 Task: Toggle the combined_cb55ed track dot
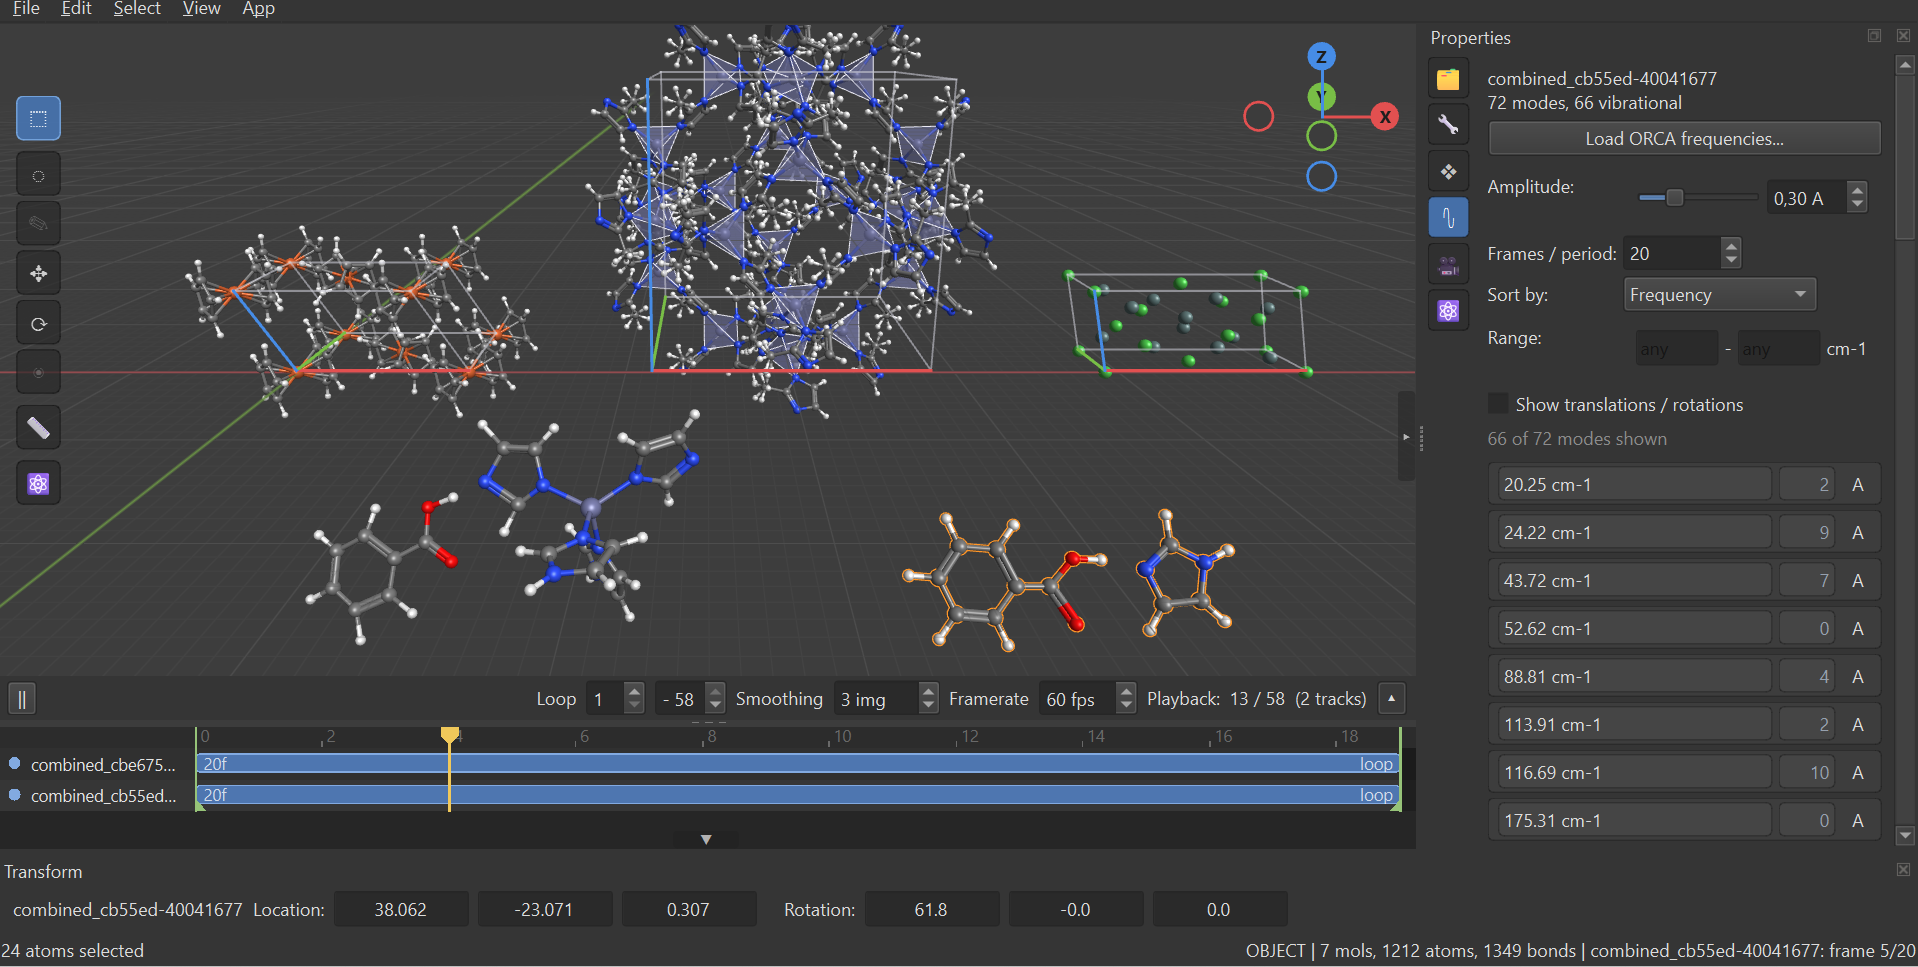tap(15, 795)
